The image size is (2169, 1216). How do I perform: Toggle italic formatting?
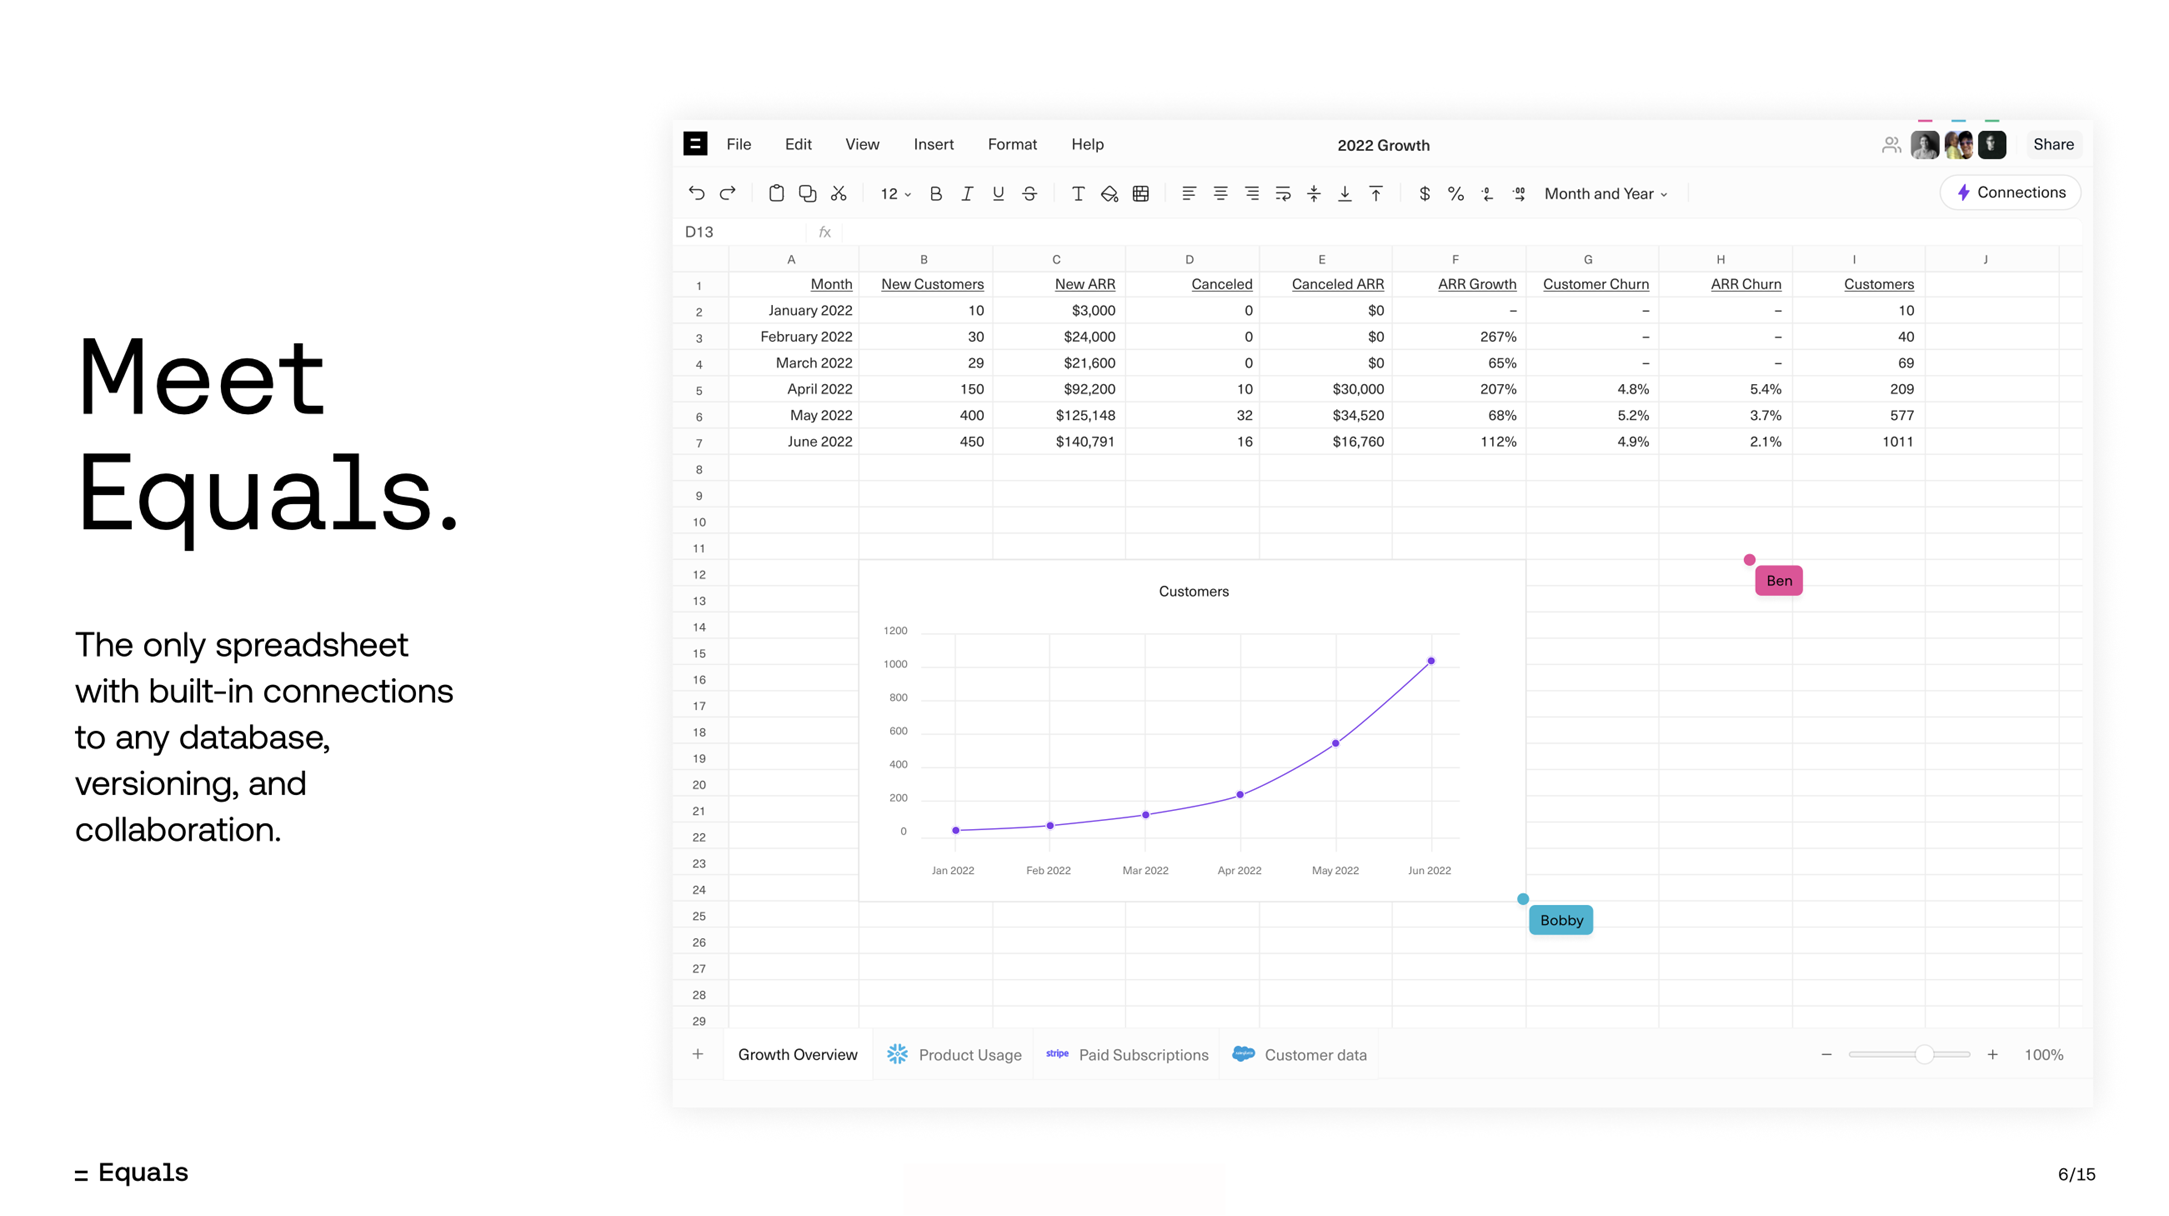coord(967,193)
